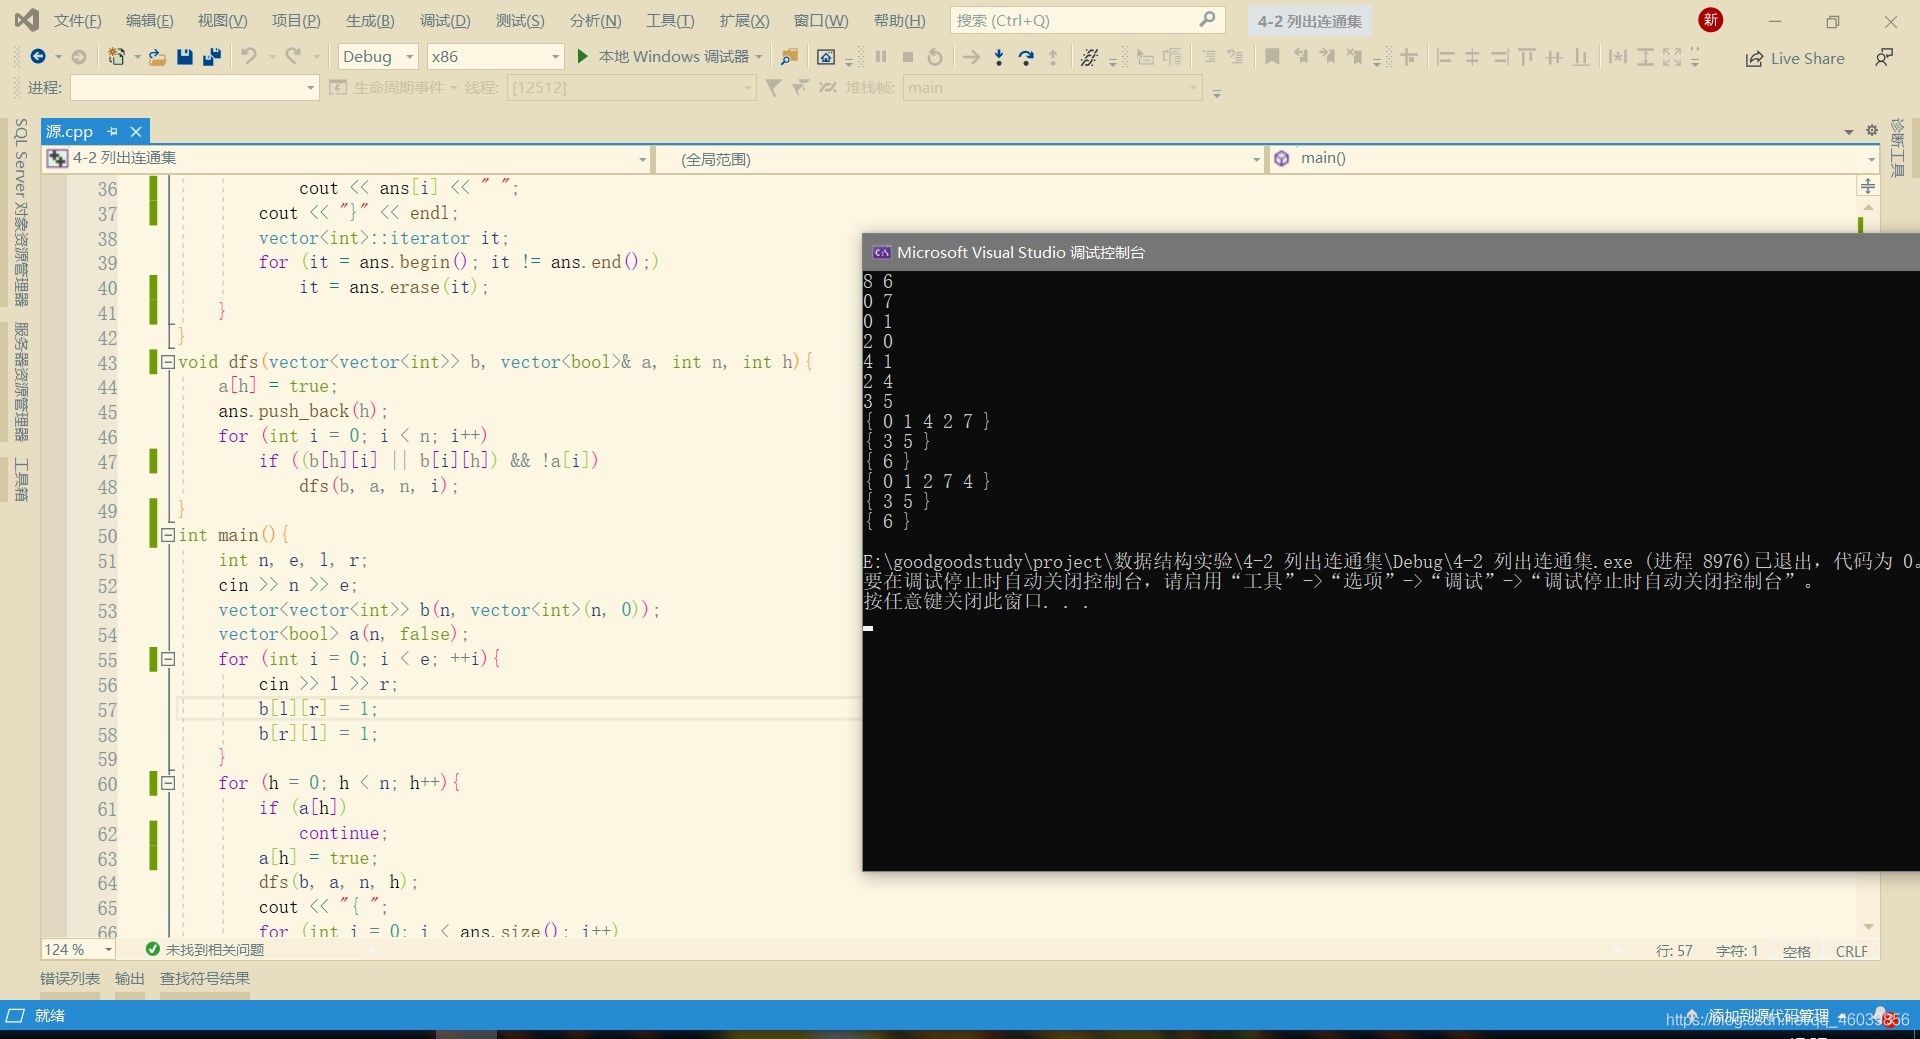
Task: Click the Undo arrow icon
Action: (x=249, y=57)
